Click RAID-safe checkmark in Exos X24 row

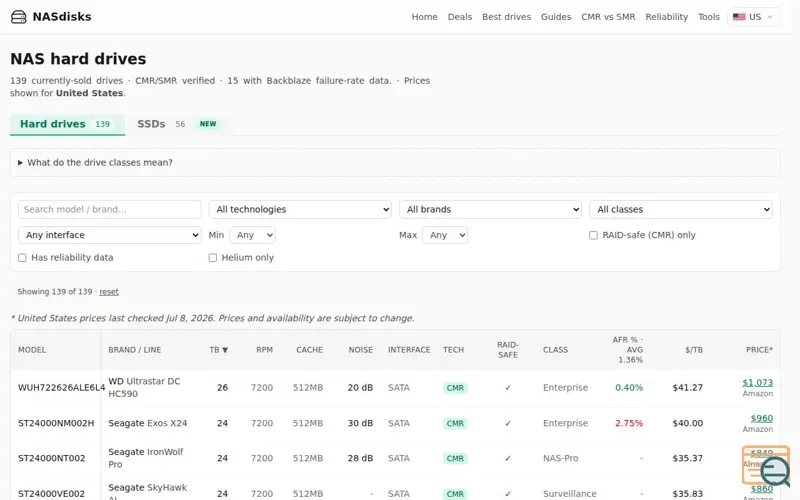coord(508,423)
